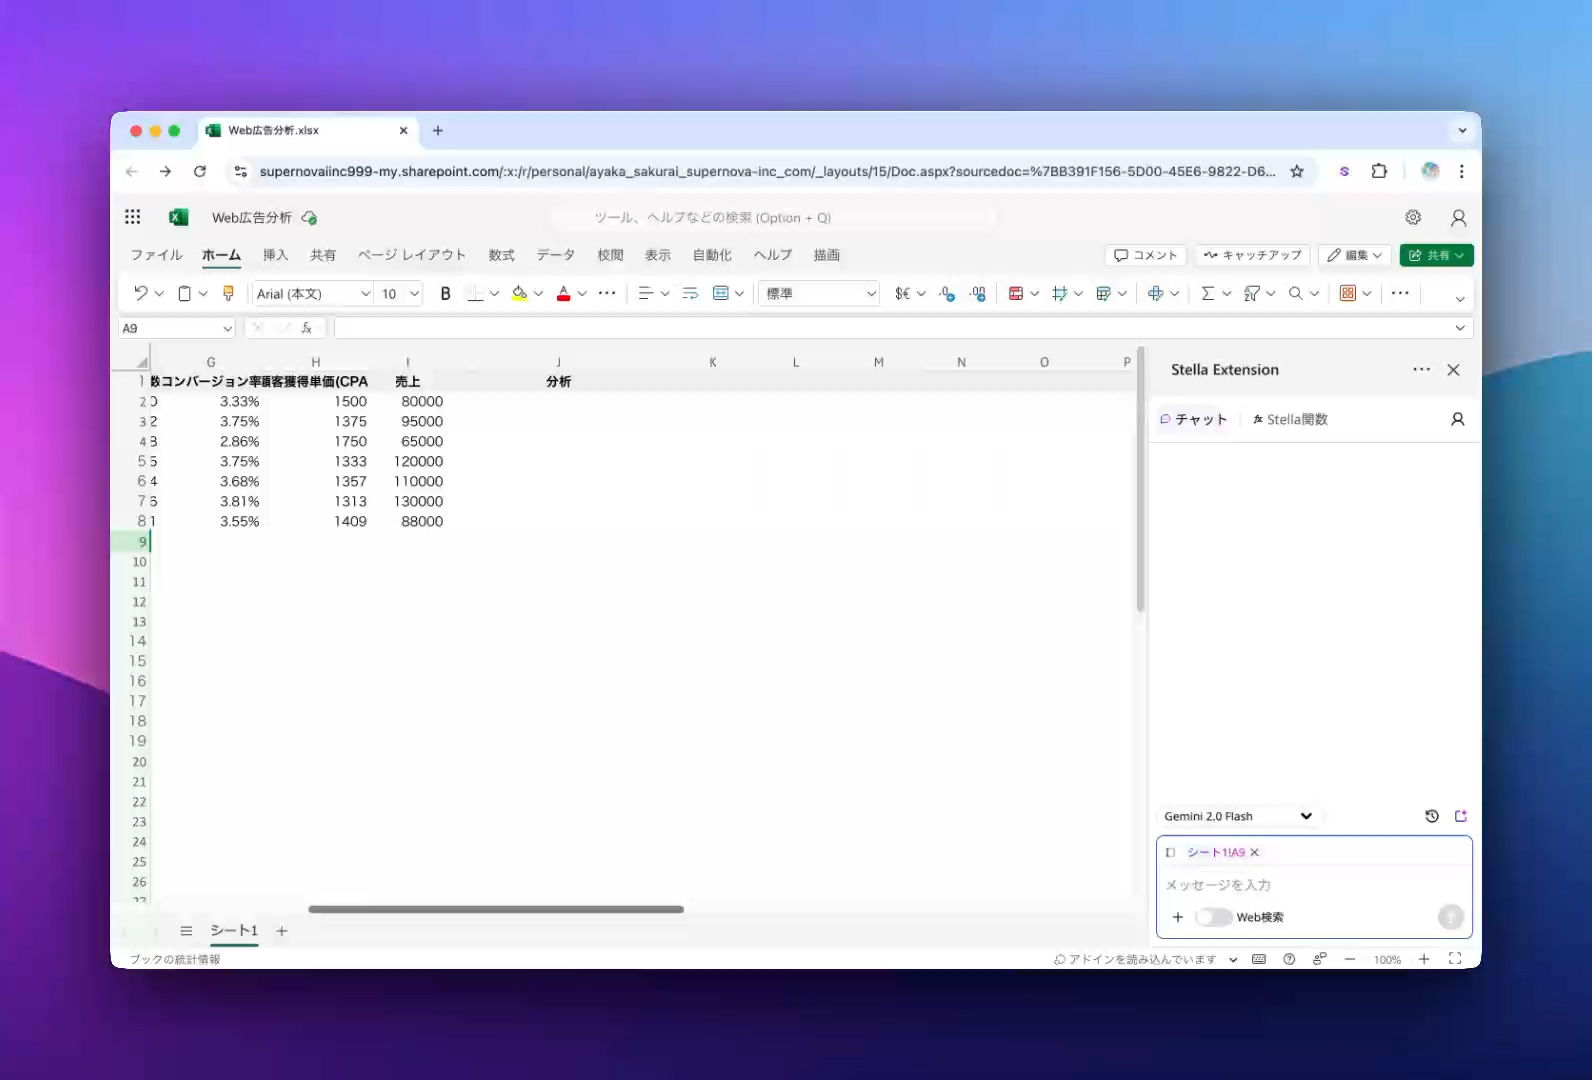
Task: Switch to the 数式 tab
Action: pos(501,255)
